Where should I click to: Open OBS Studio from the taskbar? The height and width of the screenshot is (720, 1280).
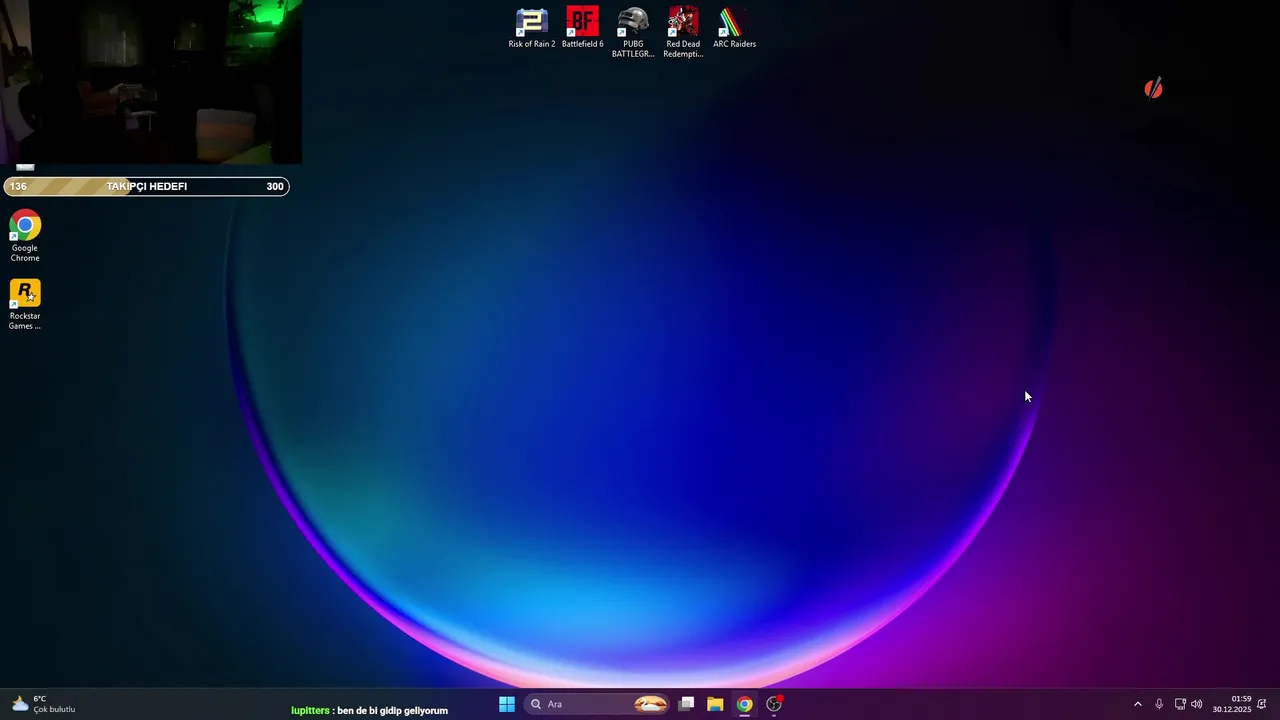click(774, 704)
